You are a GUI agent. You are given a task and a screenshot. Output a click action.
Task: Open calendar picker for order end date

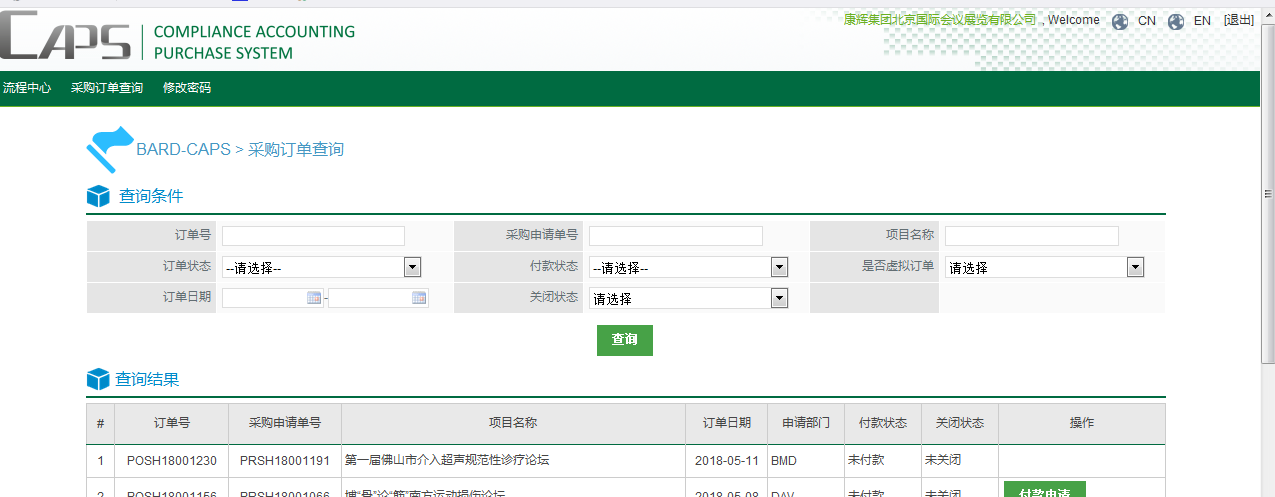point(419,298)
